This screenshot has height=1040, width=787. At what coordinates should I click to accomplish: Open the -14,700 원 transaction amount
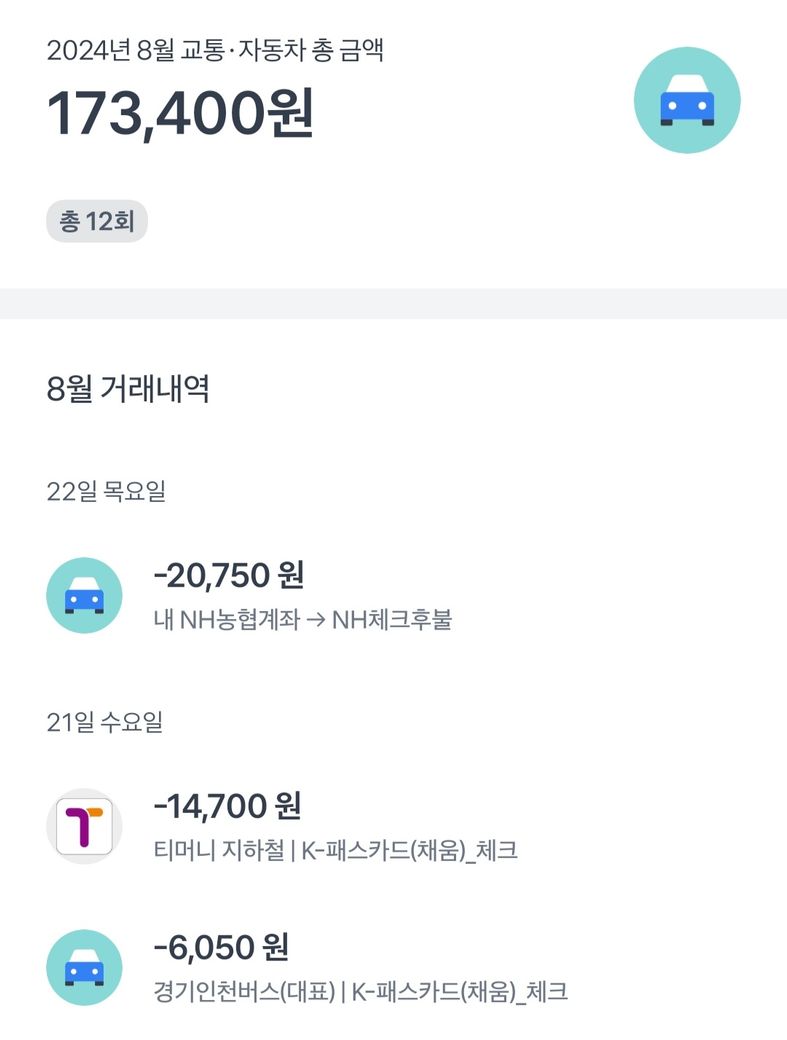[227, 805]
